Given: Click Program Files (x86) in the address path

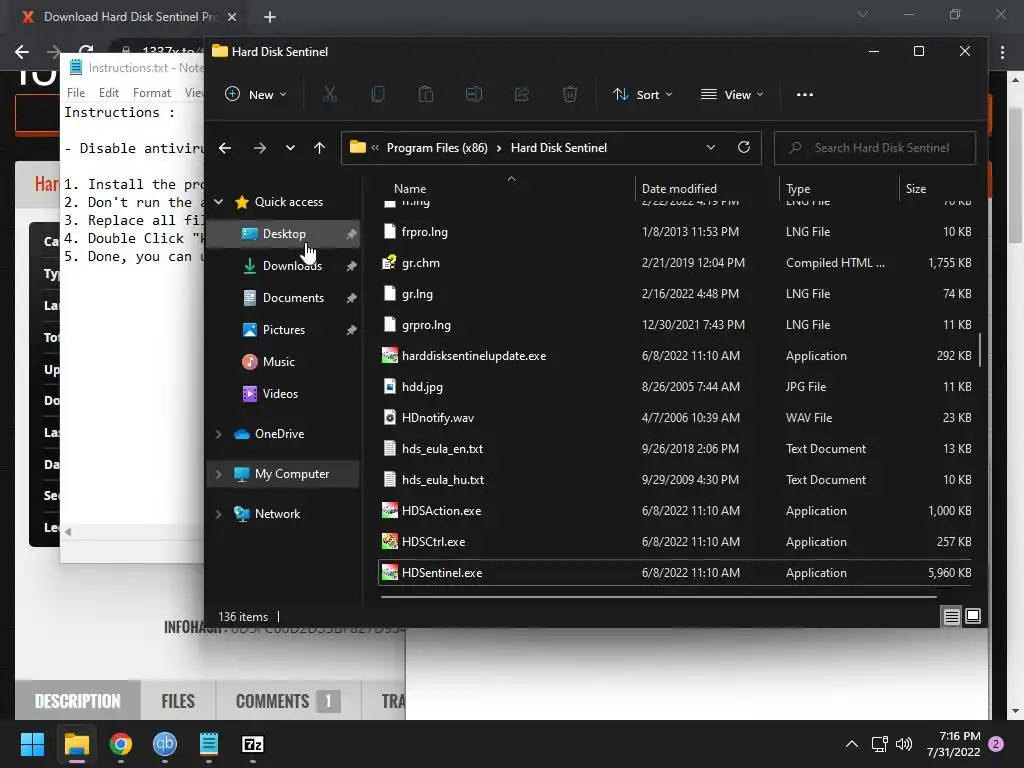Looking at the screenshot, I should 437,148.
